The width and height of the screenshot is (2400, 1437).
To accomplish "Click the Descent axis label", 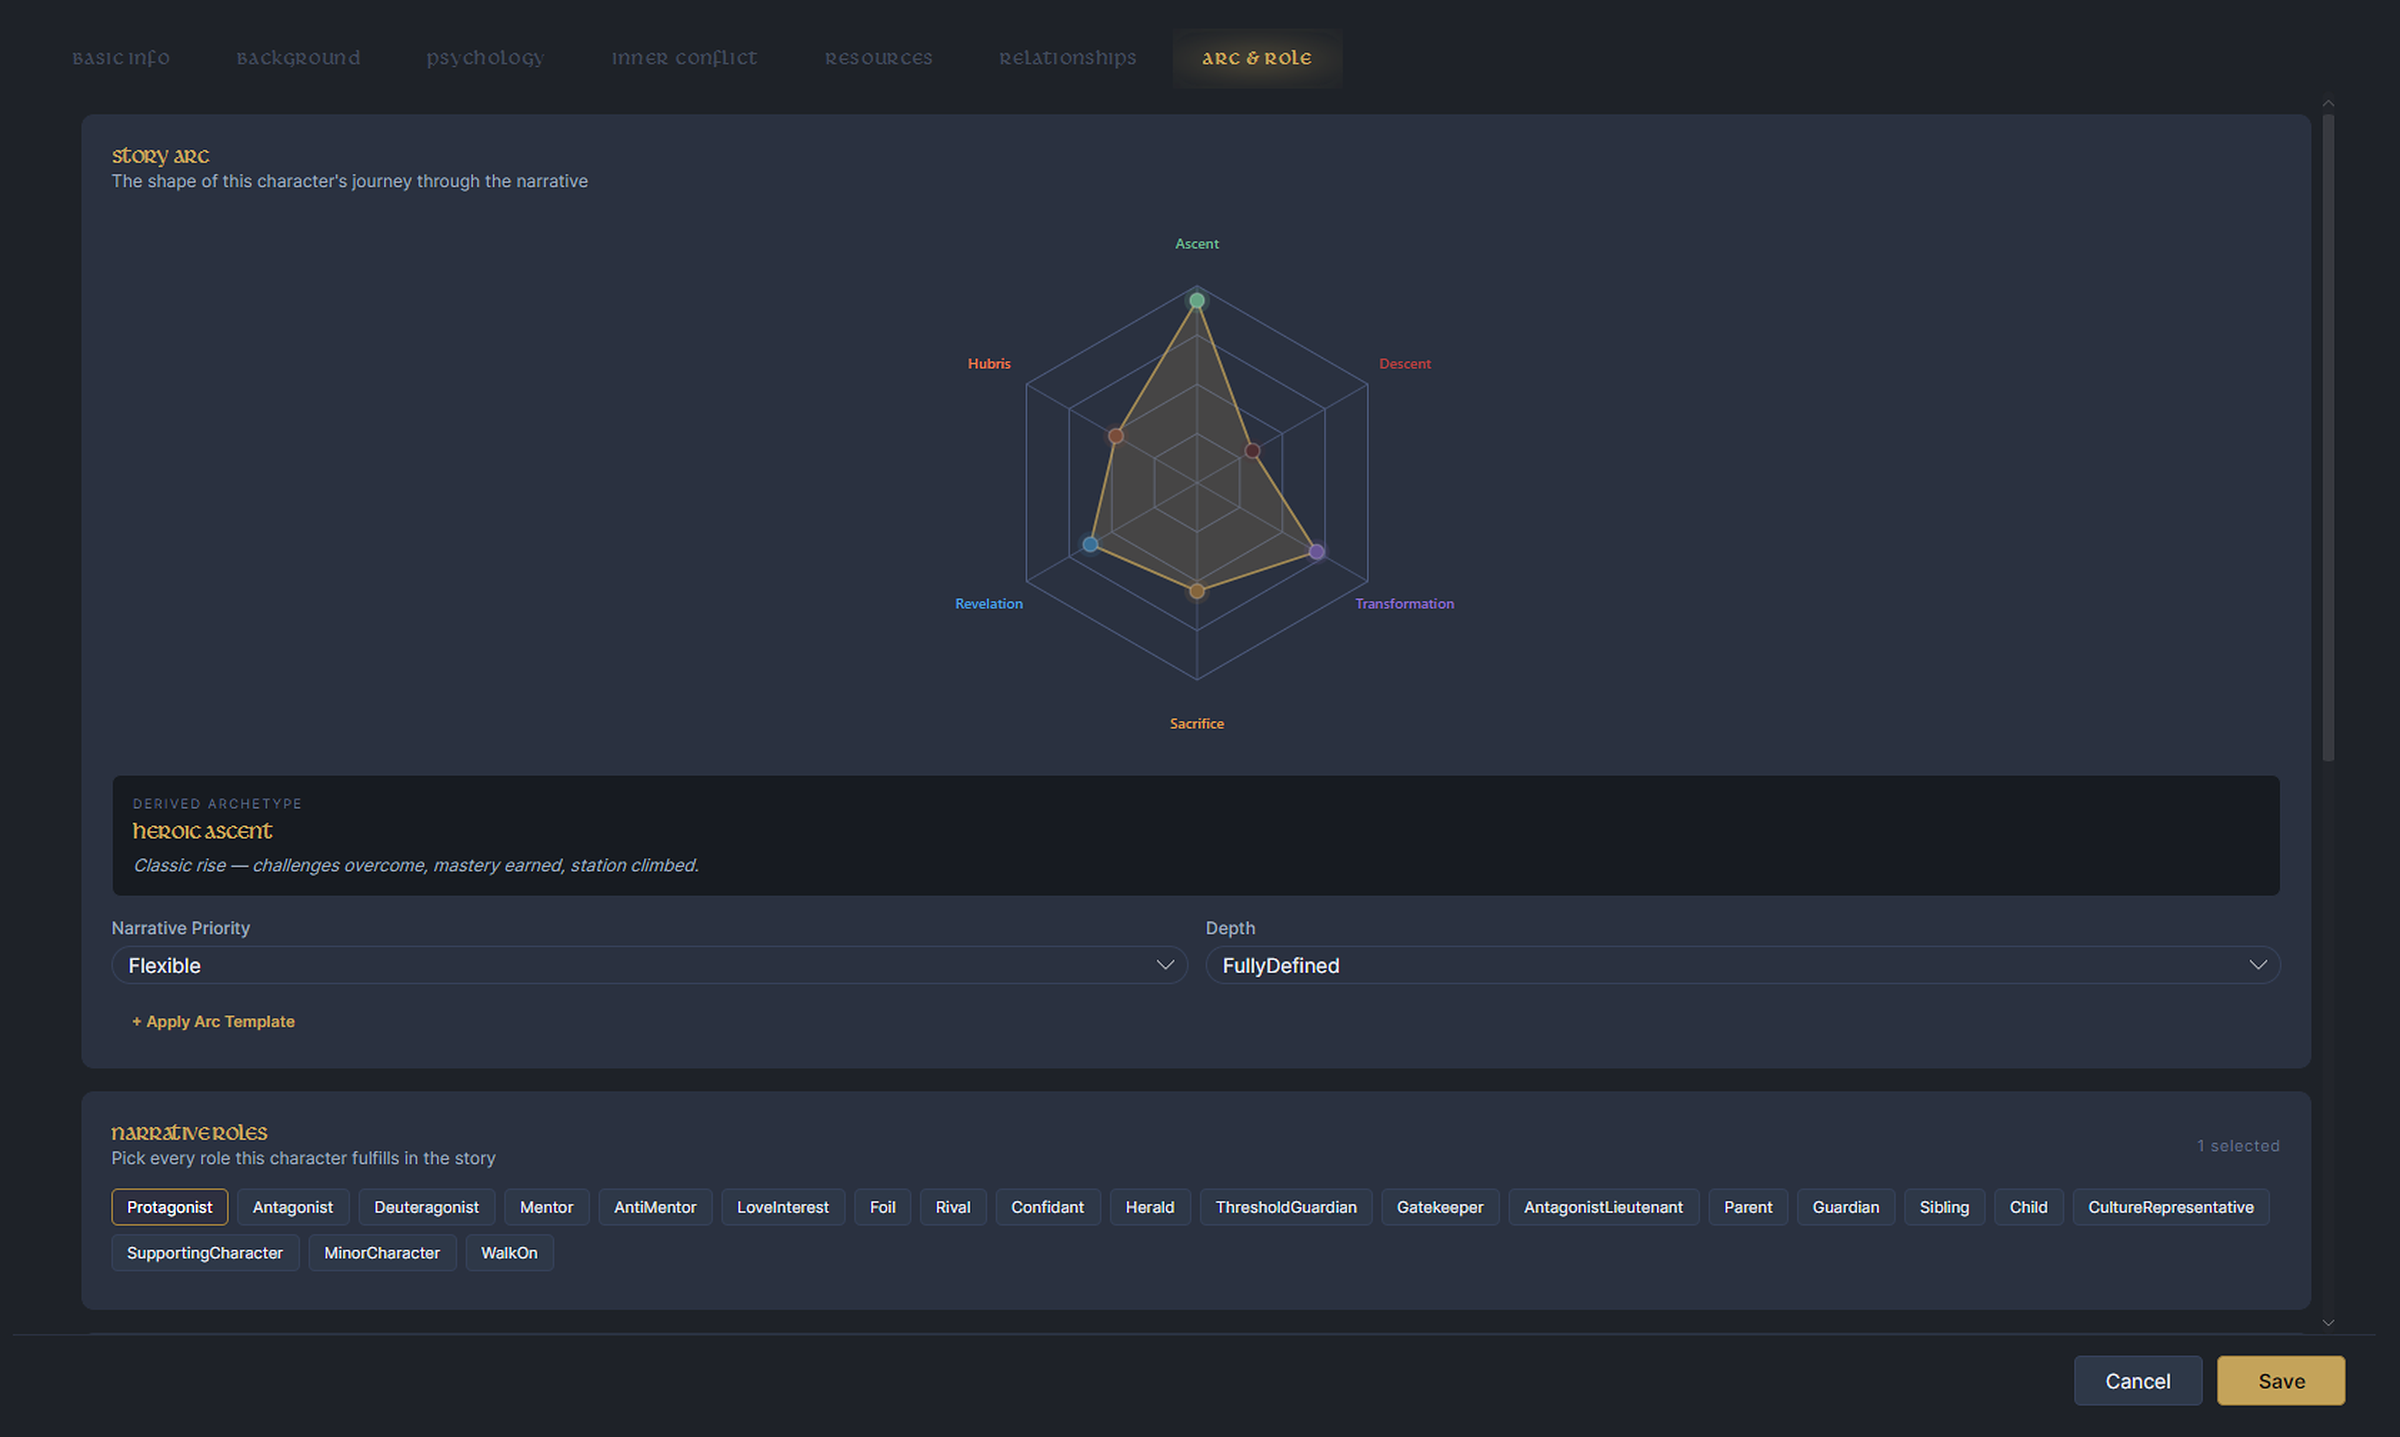I will 1405,364.
